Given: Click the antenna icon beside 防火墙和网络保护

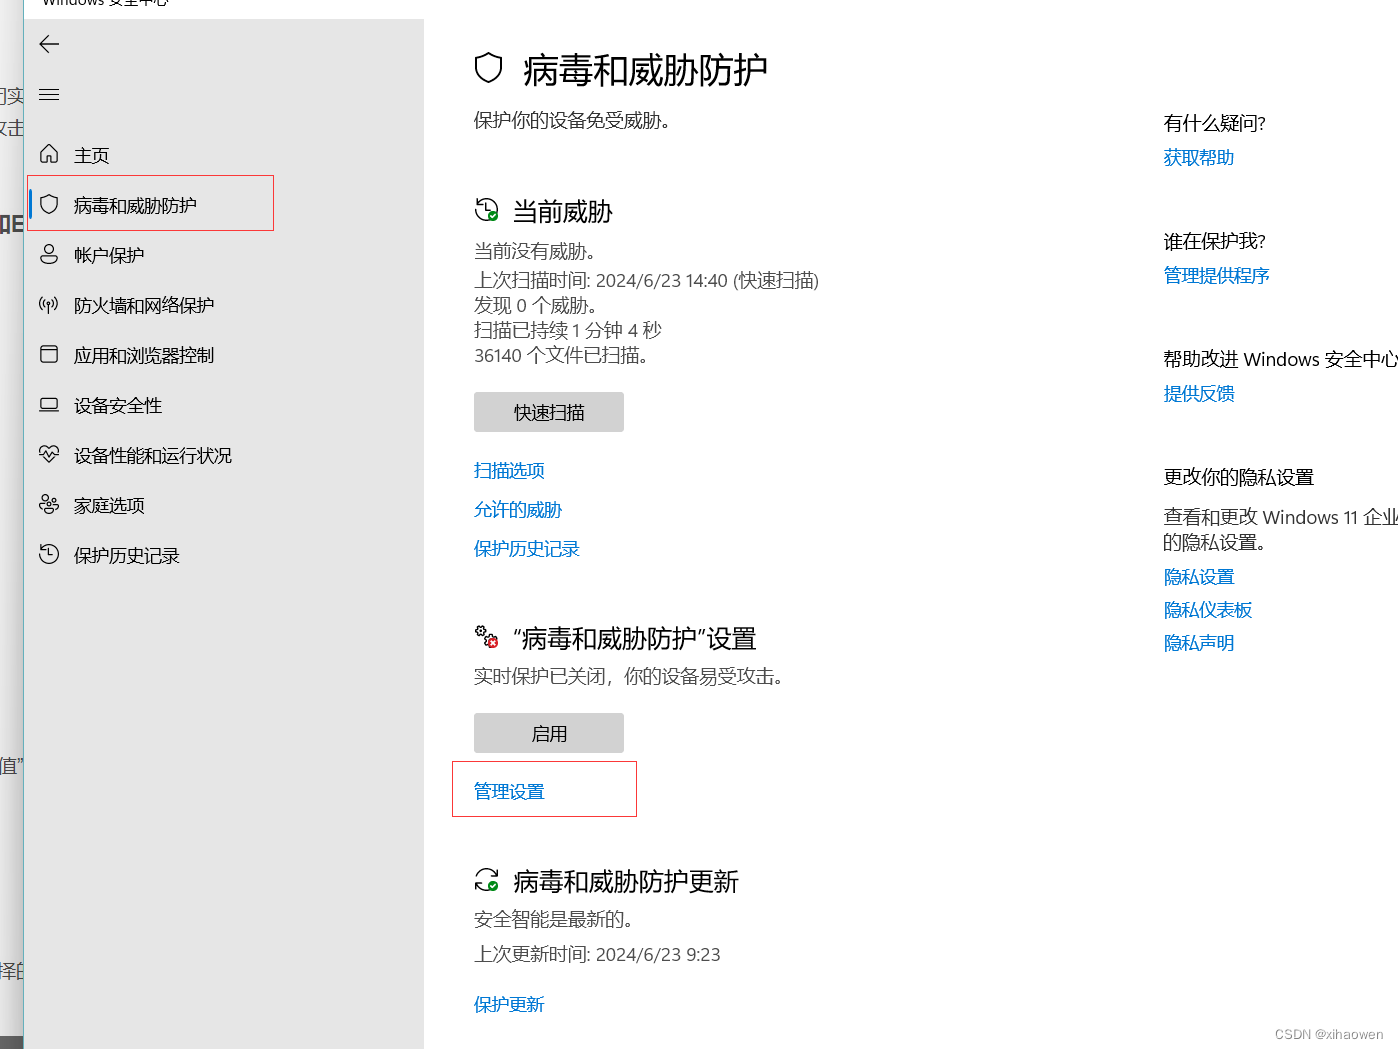Looking at the screenshot, I should coord(49,304).
